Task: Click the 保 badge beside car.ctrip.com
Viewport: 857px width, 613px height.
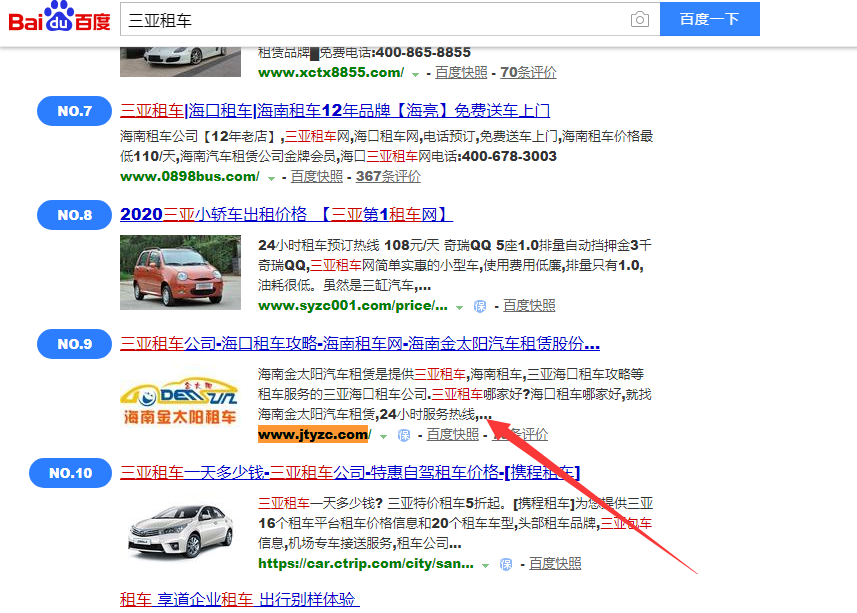Action: pos(506,564)
